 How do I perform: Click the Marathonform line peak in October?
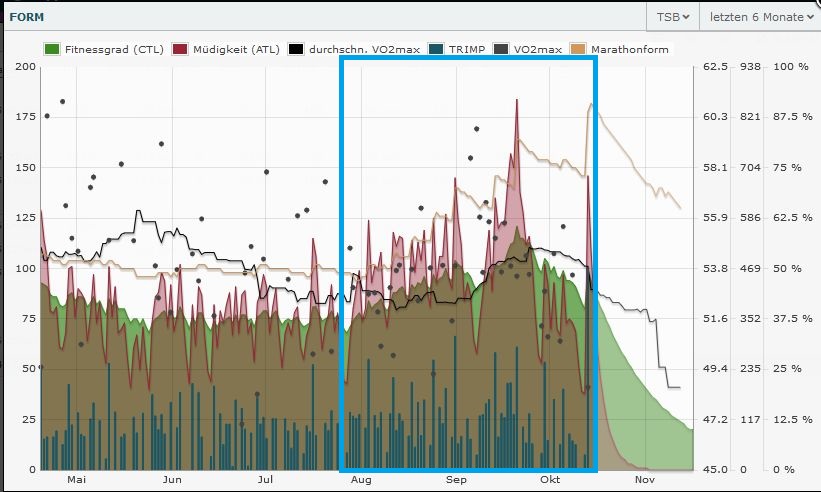[591, 104]
